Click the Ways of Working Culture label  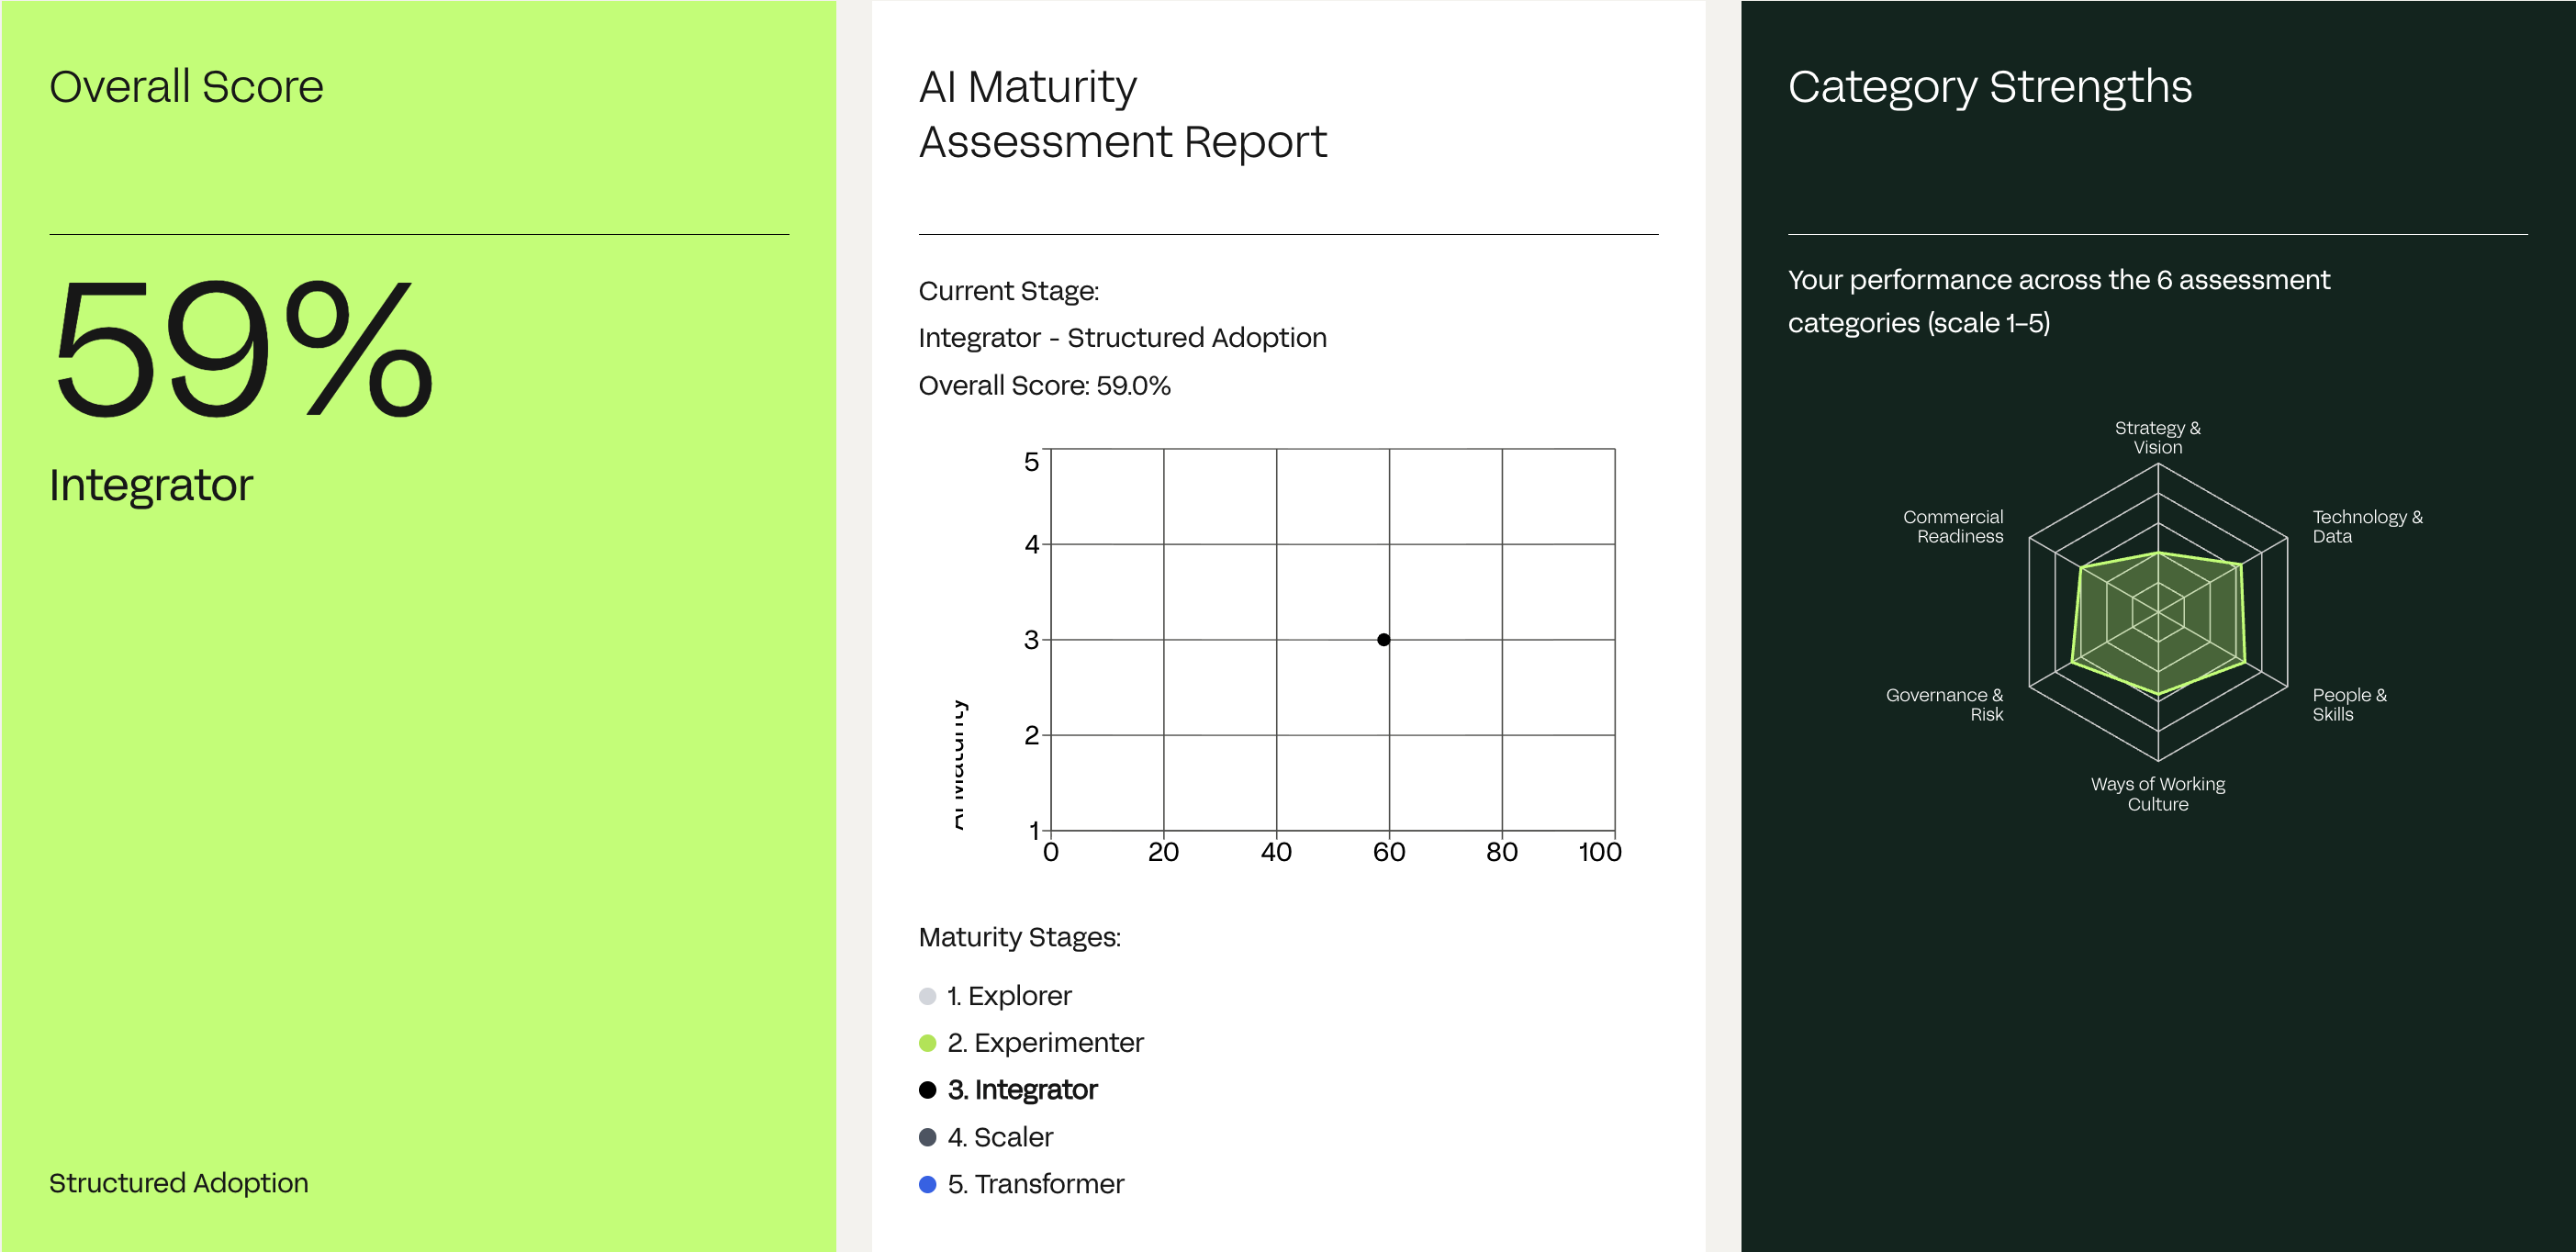click(2157, 794)
